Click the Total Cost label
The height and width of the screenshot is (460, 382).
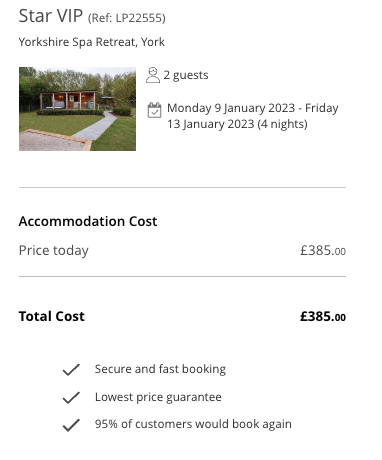click(52, 316)
